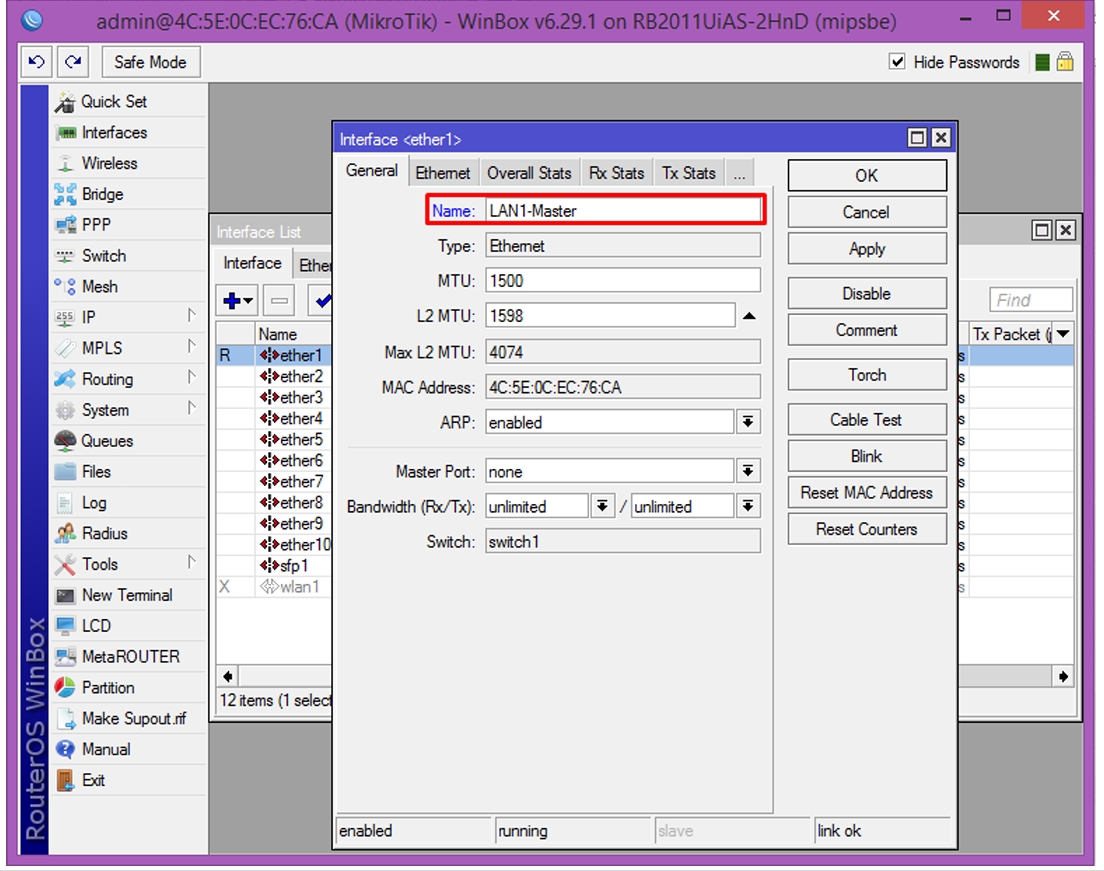
Task: Open the column selector dropdown in Interface List
Action: (x=1063, y=334)
